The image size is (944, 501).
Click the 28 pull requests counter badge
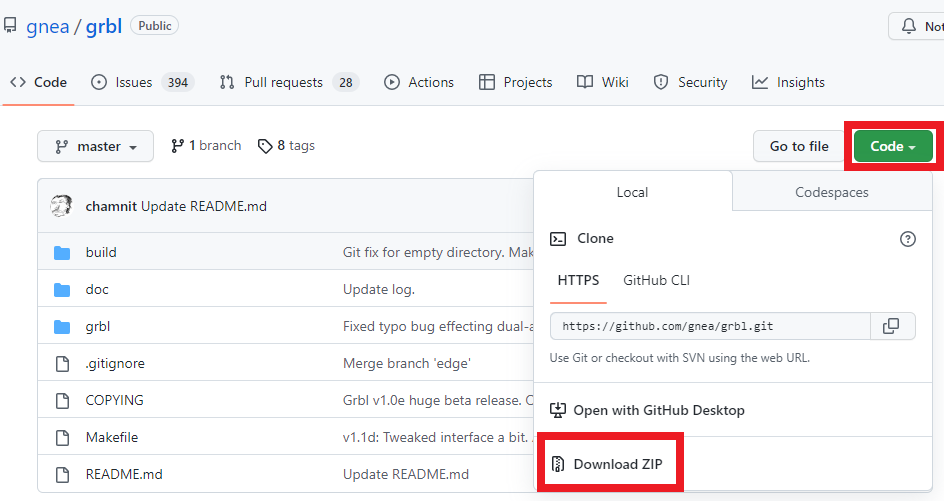pyautogui.click(x=346, y=82)
